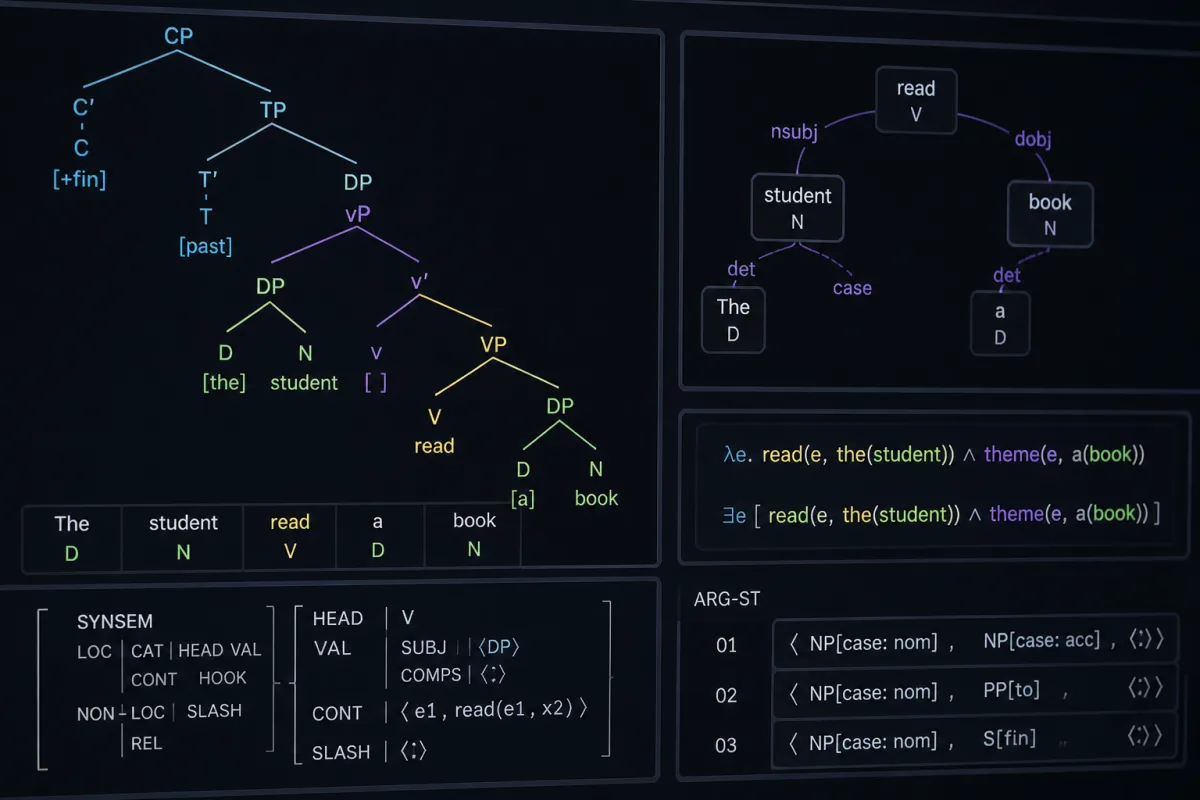
Task: Select the det label above 'The D'
Action: pyautogui.click(x=742, y=268)
